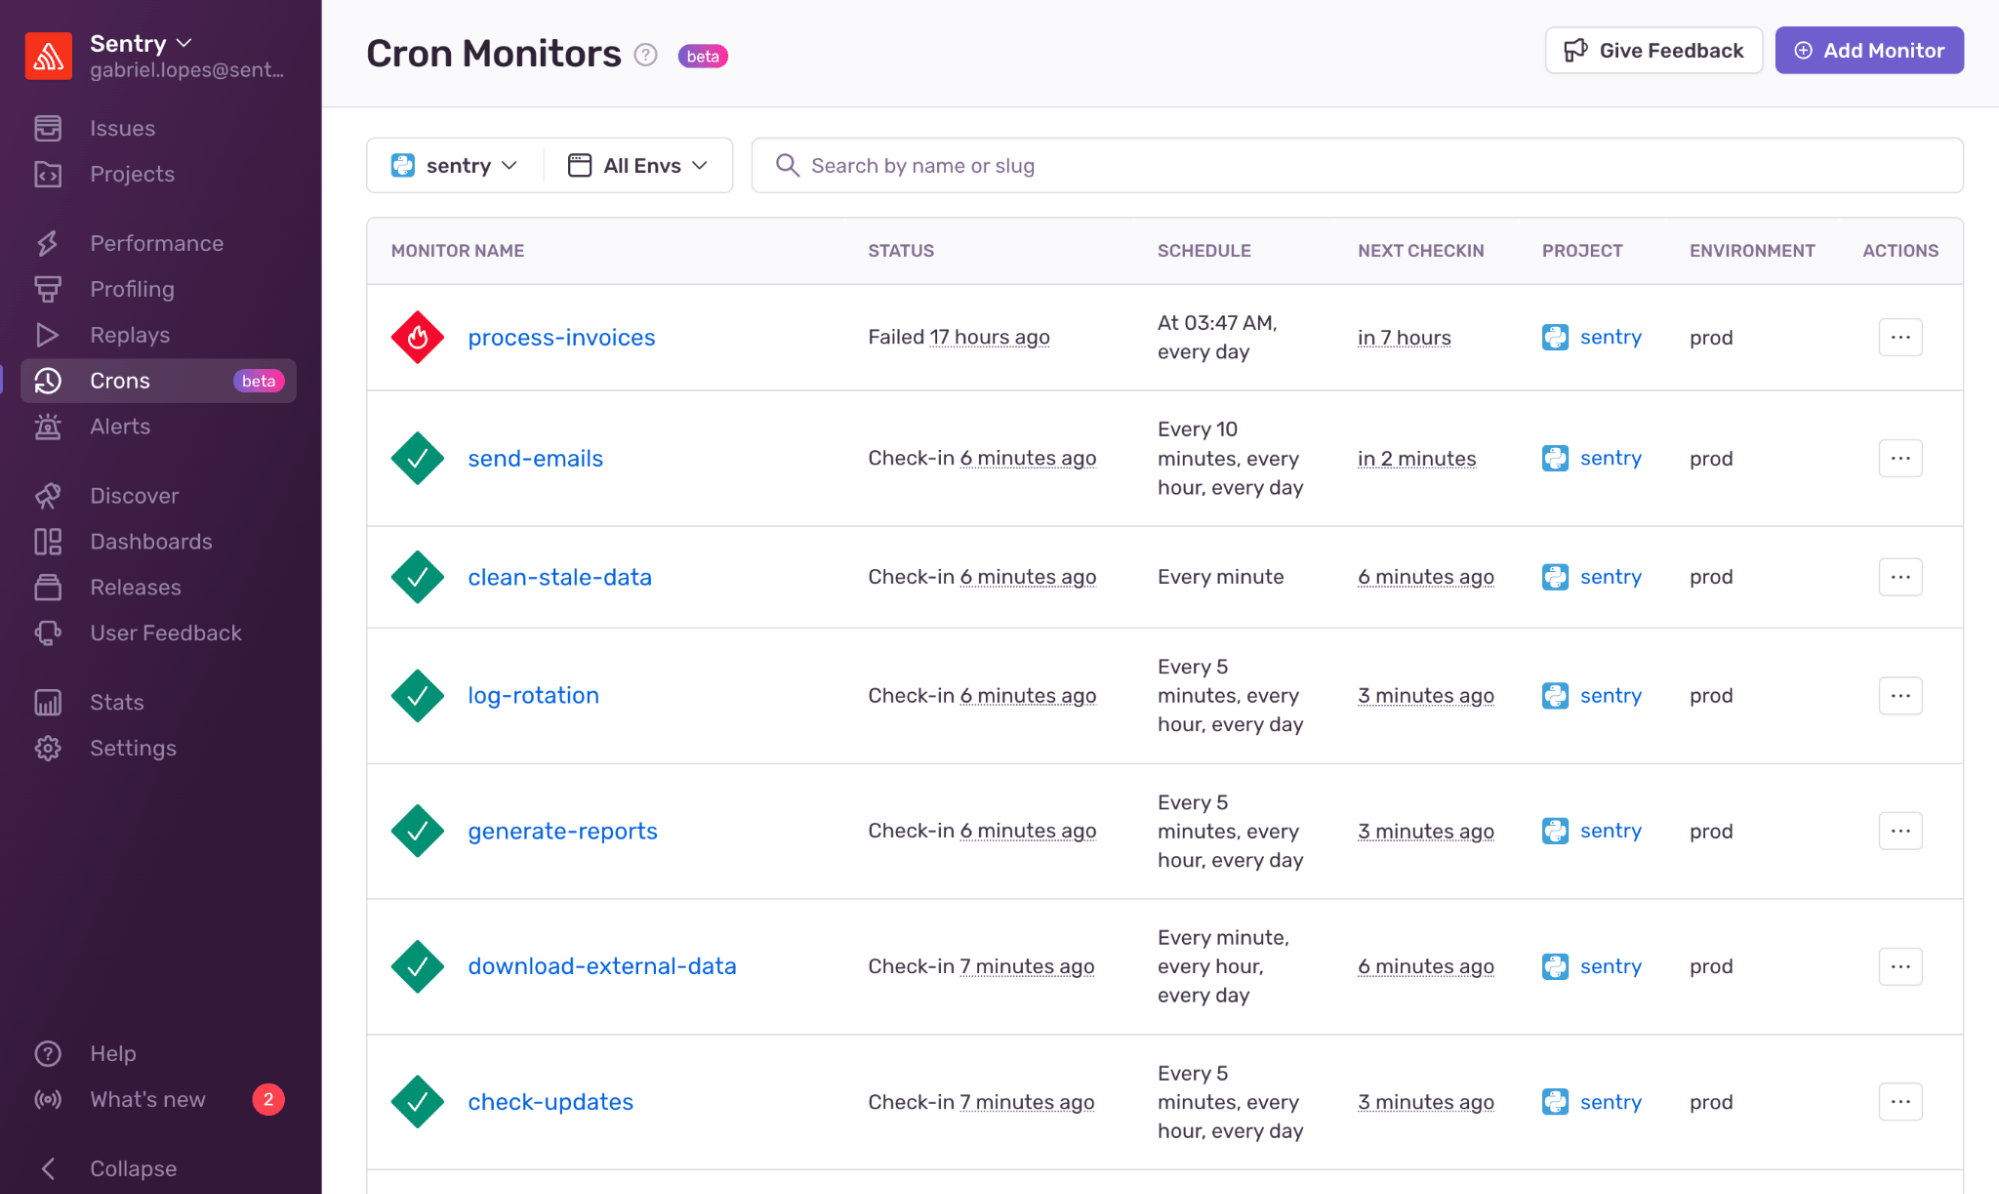Screen dimensions: 1999x1194
Task: Select the Crons clock icon
Action: (47, 380)
